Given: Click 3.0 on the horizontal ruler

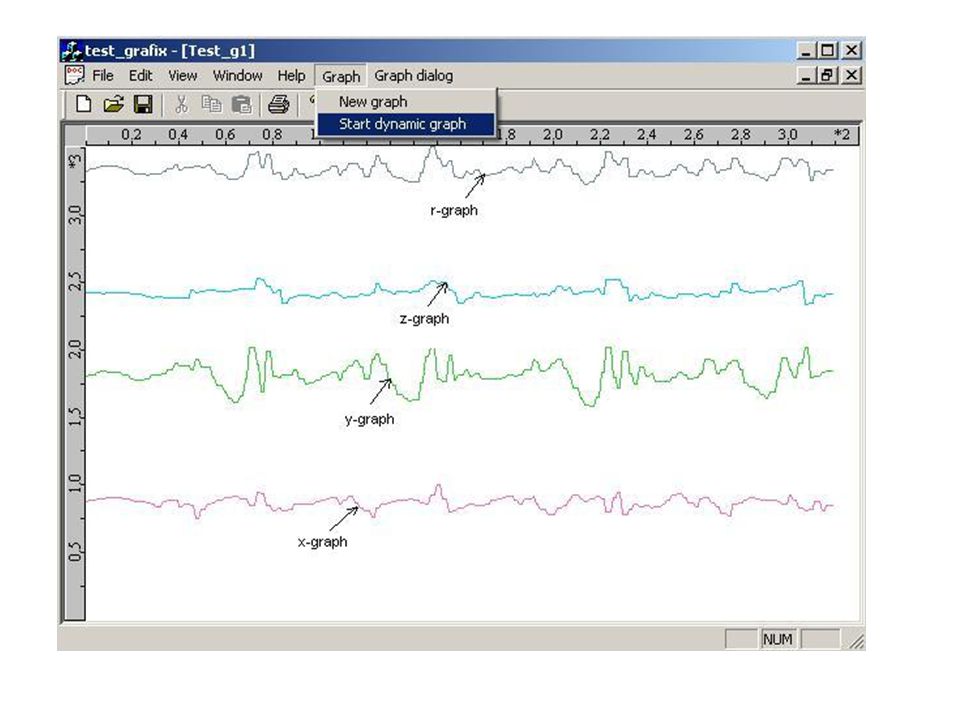Looking at the screenshot, I should pos(787,134).
